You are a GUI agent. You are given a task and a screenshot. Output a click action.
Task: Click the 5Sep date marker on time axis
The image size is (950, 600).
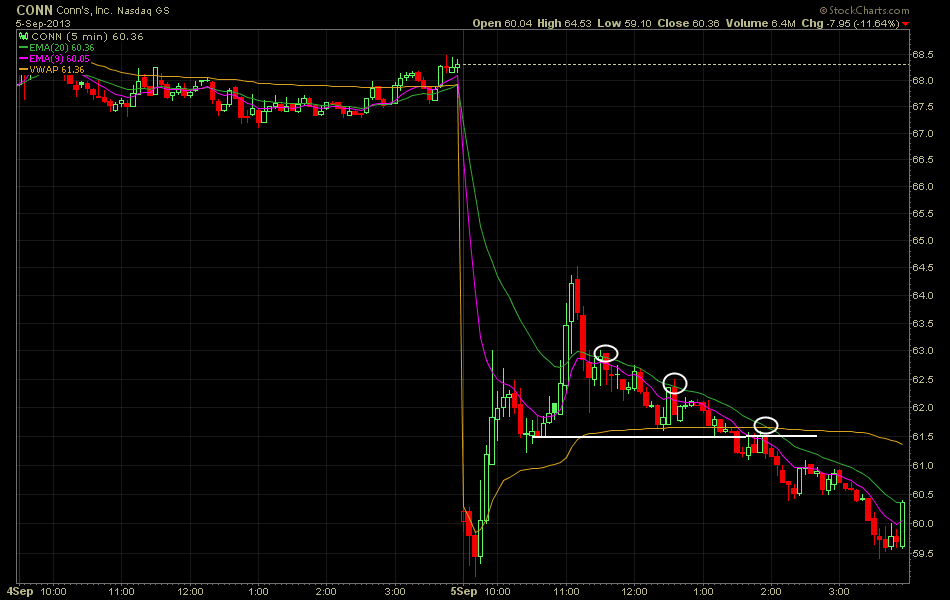[x=464, y=592]
